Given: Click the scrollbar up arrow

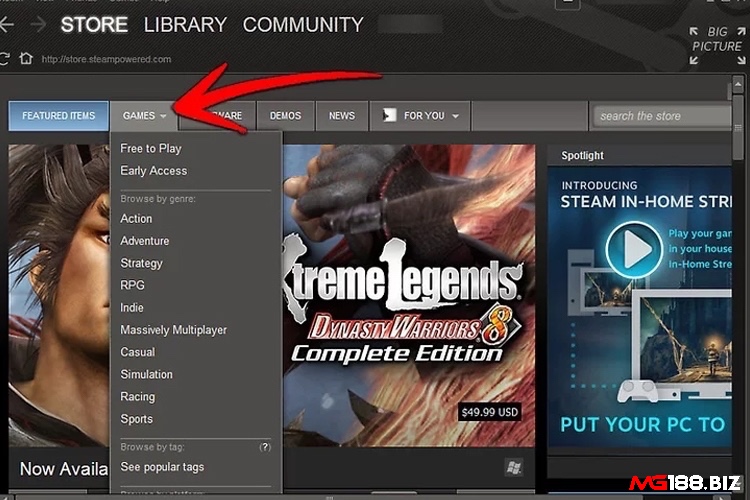Looking at the screenshot, I should [738, 84].
